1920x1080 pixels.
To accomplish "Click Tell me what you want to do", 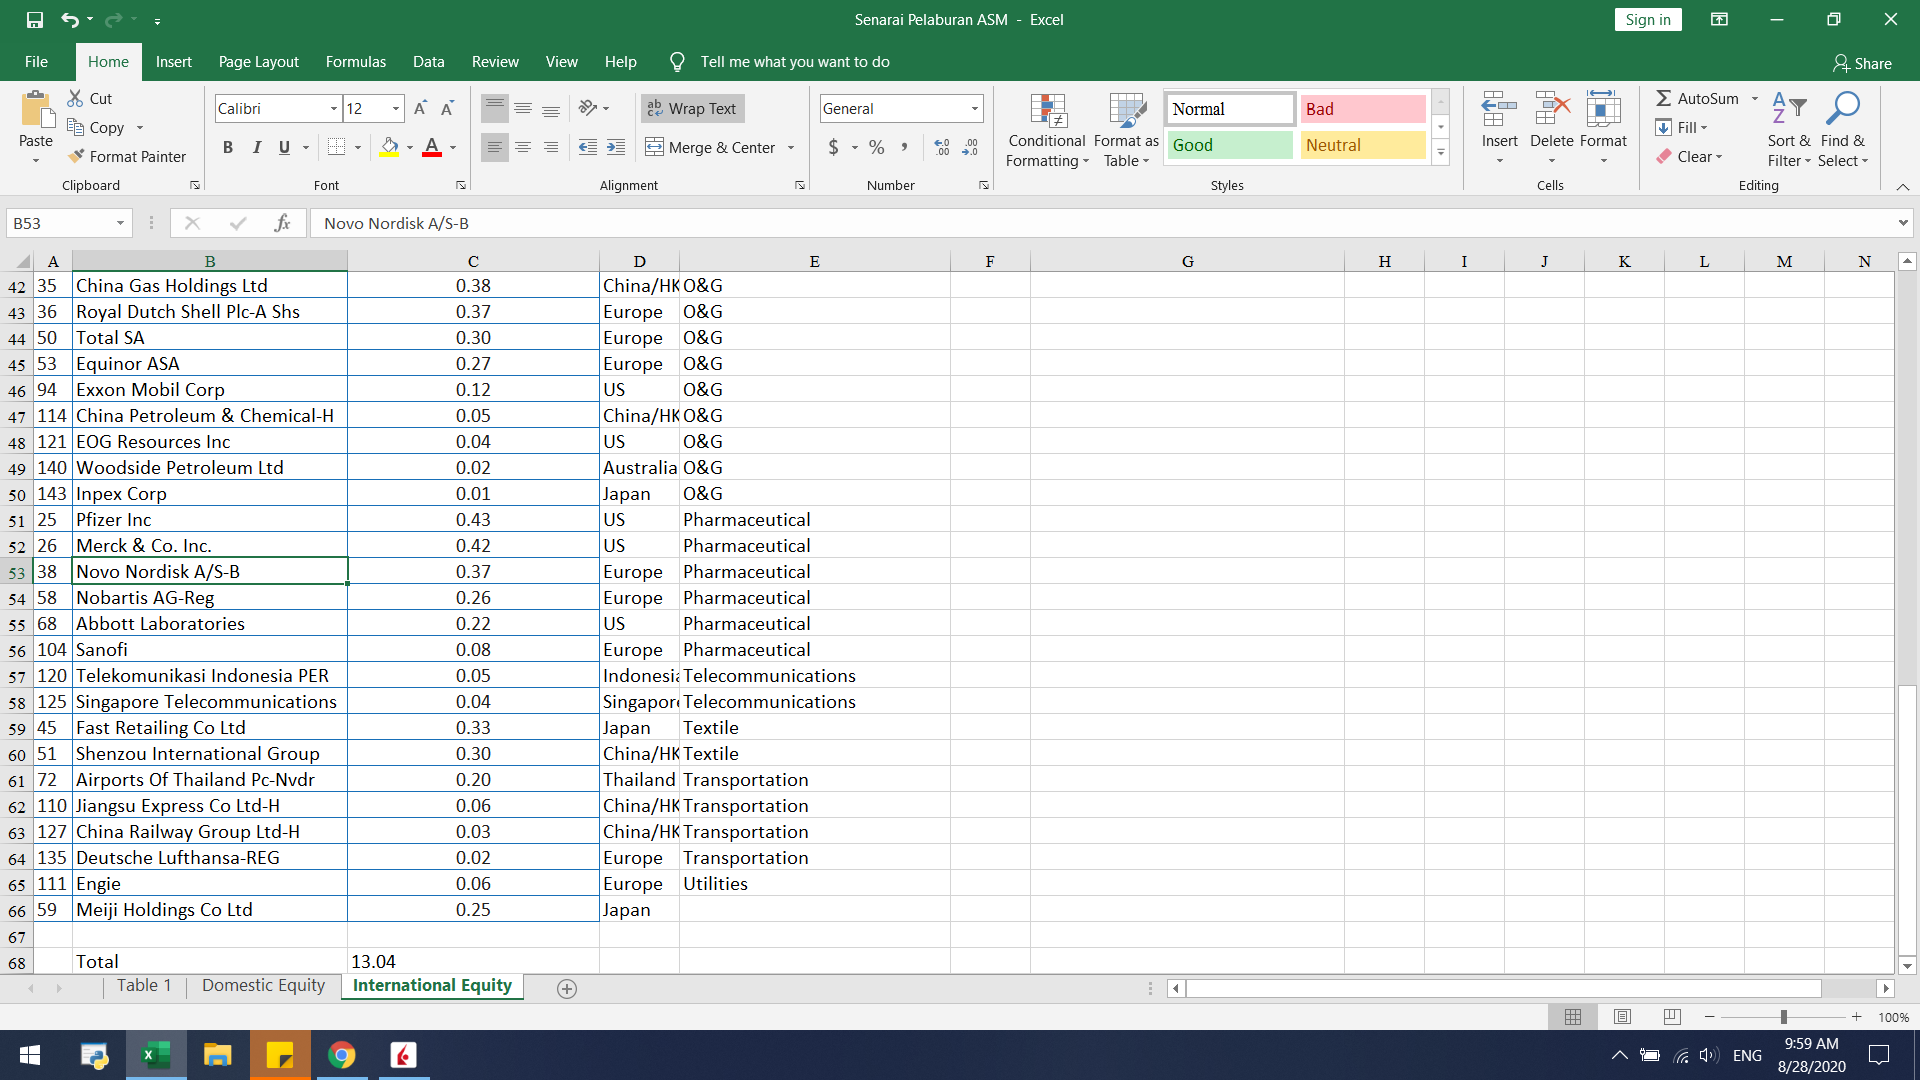I will (x=794, y=61).
